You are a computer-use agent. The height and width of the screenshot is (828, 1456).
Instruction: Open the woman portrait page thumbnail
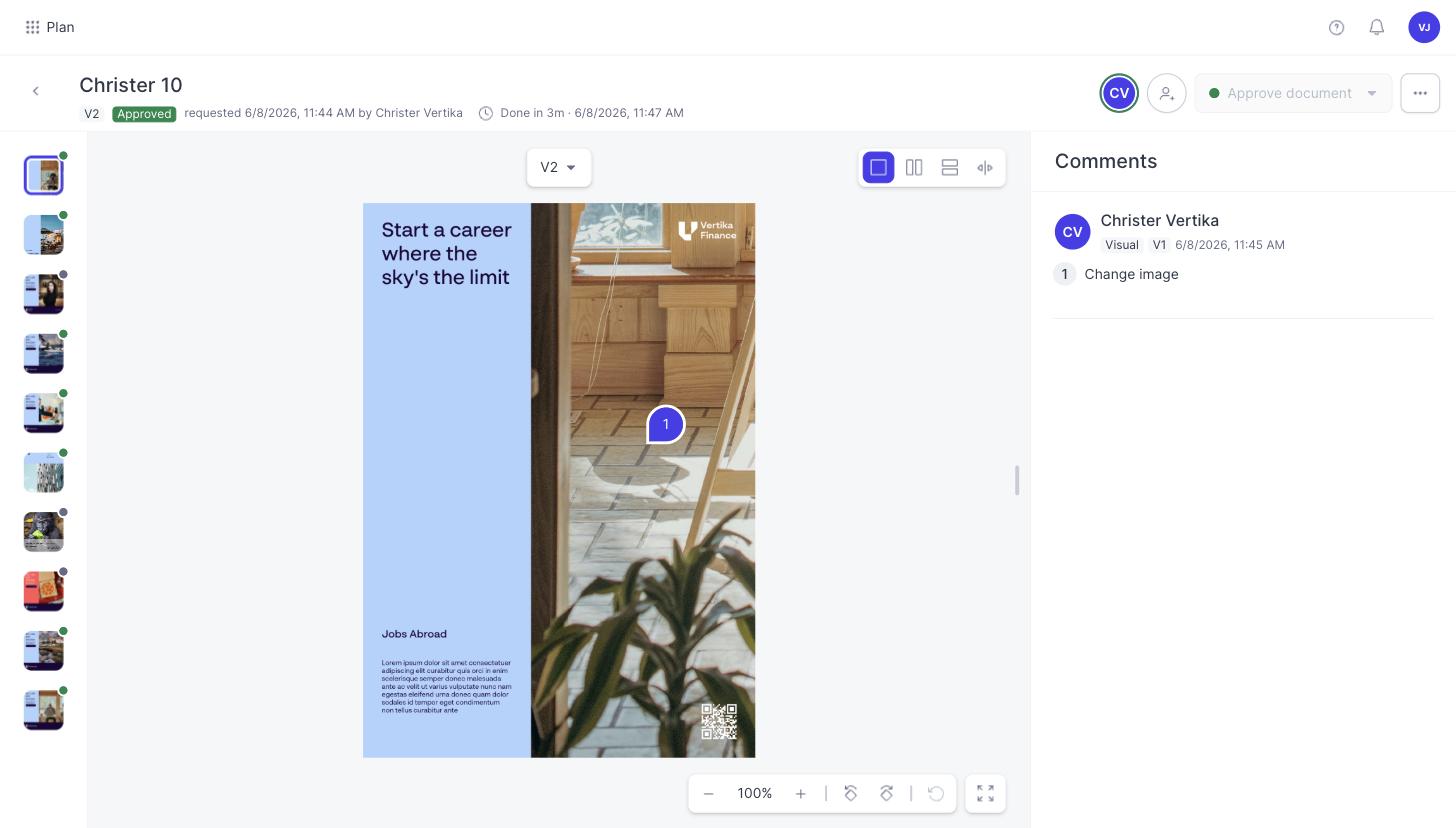coord(44,294)
